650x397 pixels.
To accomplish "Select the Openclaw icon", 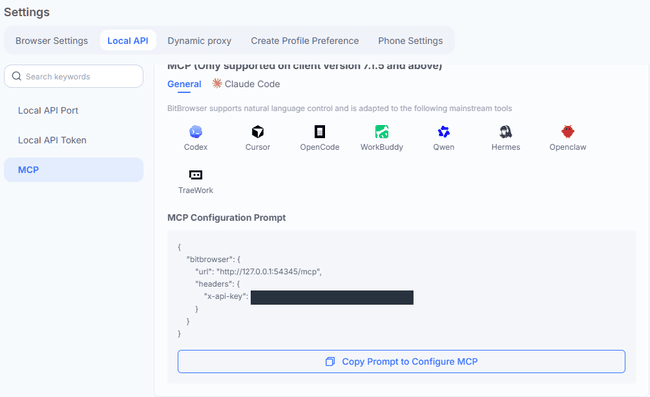I will click(x=568, y=132).
